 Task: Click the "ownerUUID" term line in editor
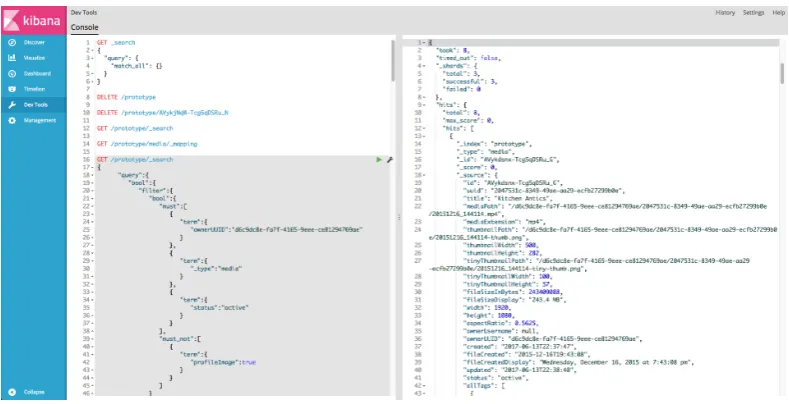(278, 230)
